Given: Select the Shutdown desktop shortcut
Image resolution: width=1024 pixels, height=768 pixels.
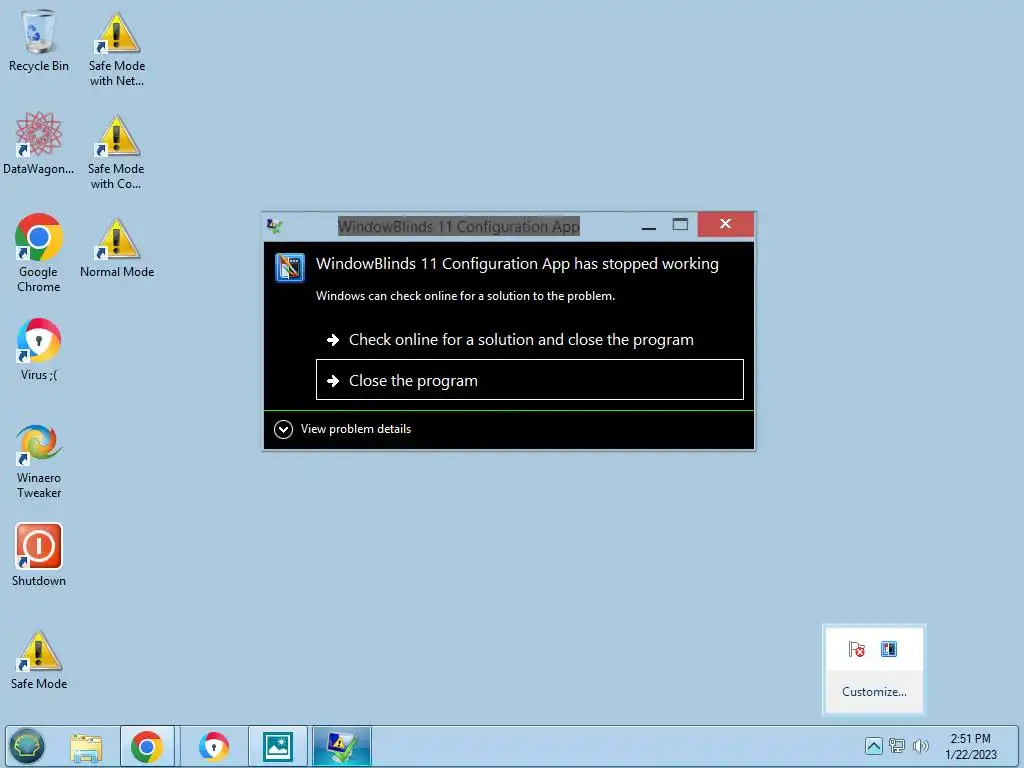Looking at the screenshot, I should pyautogui.click(x=39, y=555).
